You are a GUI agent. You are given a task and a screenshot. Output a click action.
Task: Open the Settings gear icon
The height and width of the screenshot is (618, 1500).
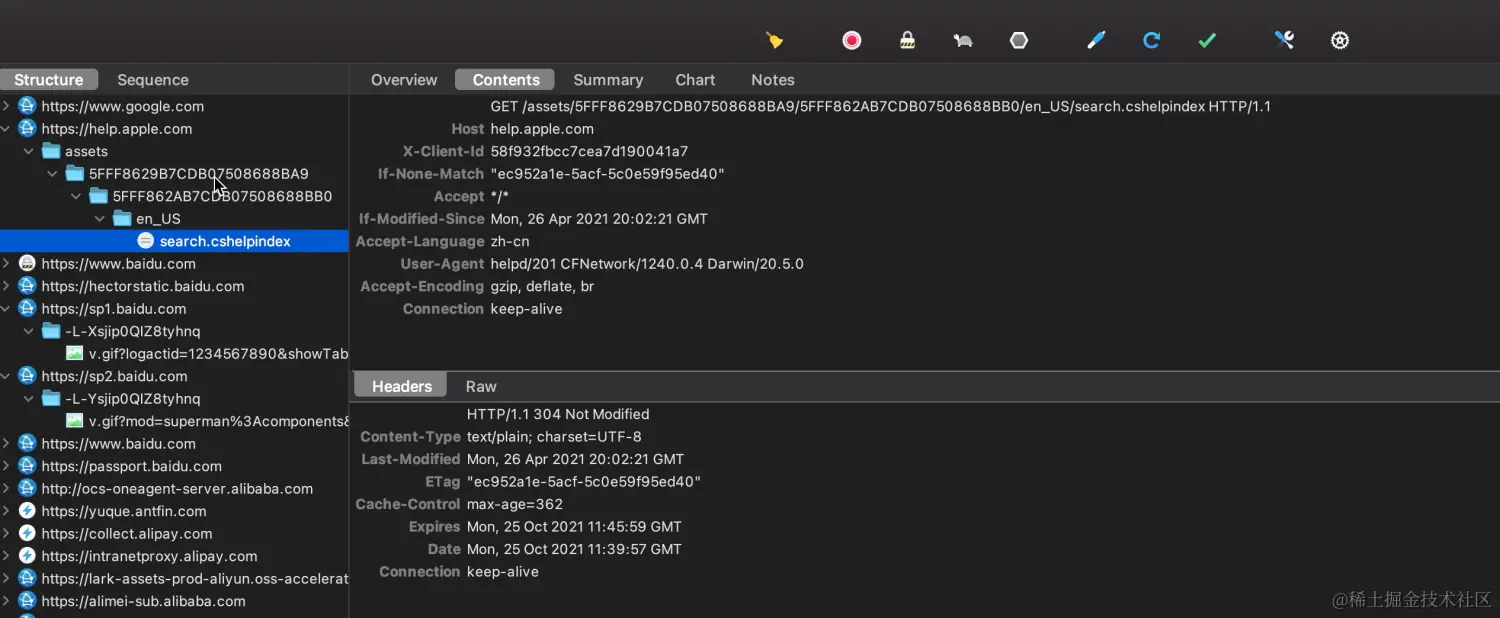(x=1340, y=40)
